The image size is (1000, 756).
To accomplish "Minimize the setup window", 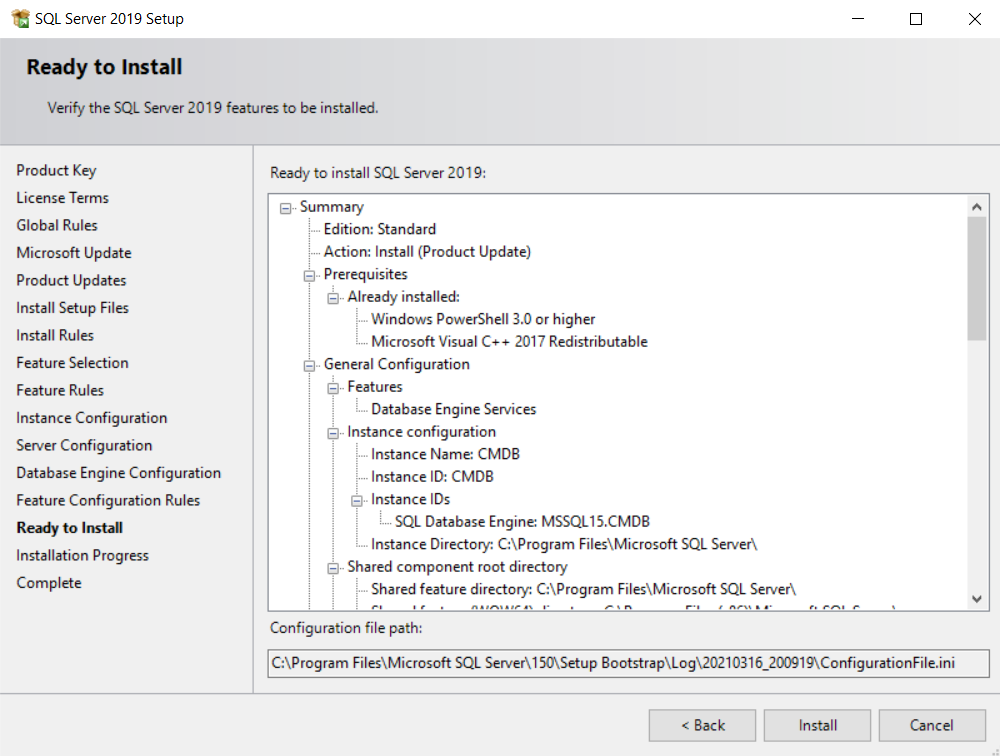I will click(x=858, y=19).
